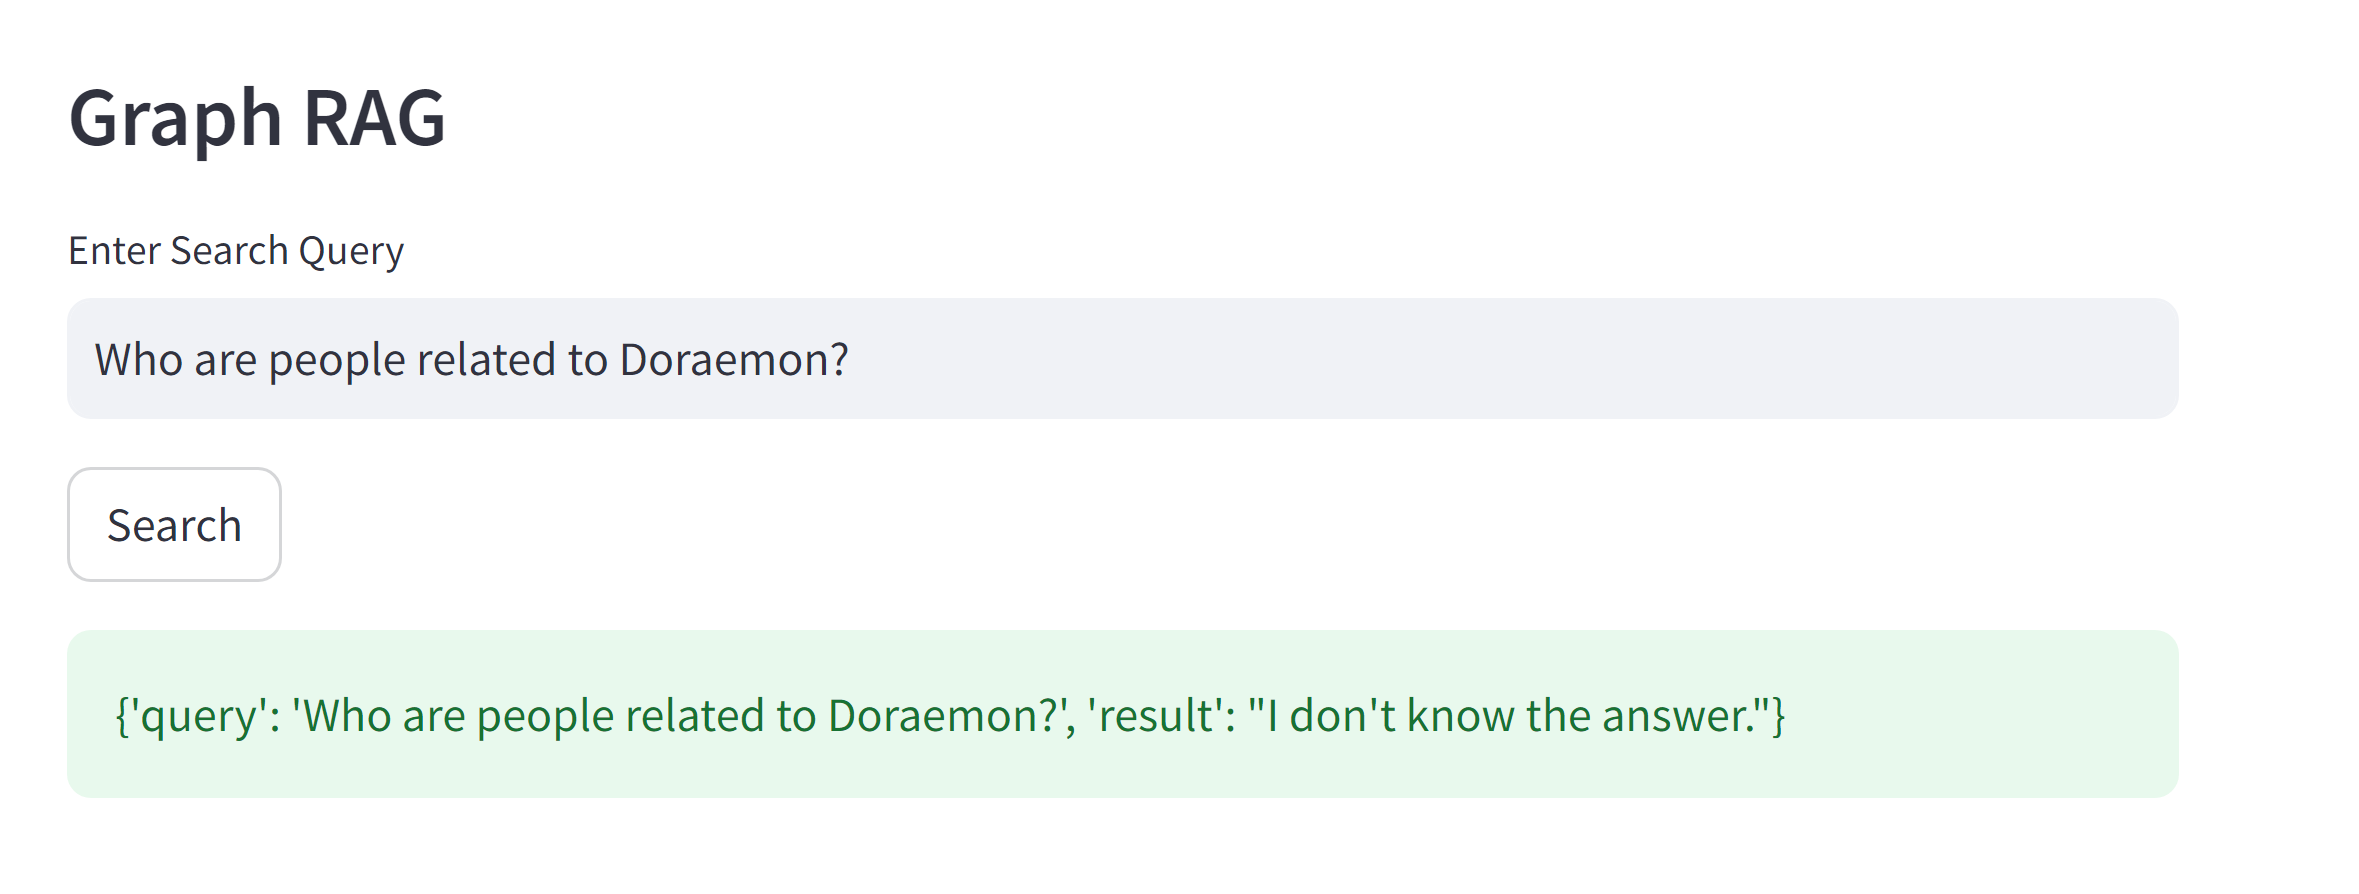Click the 'Who are people related to Doraemon?' text field

470,358
